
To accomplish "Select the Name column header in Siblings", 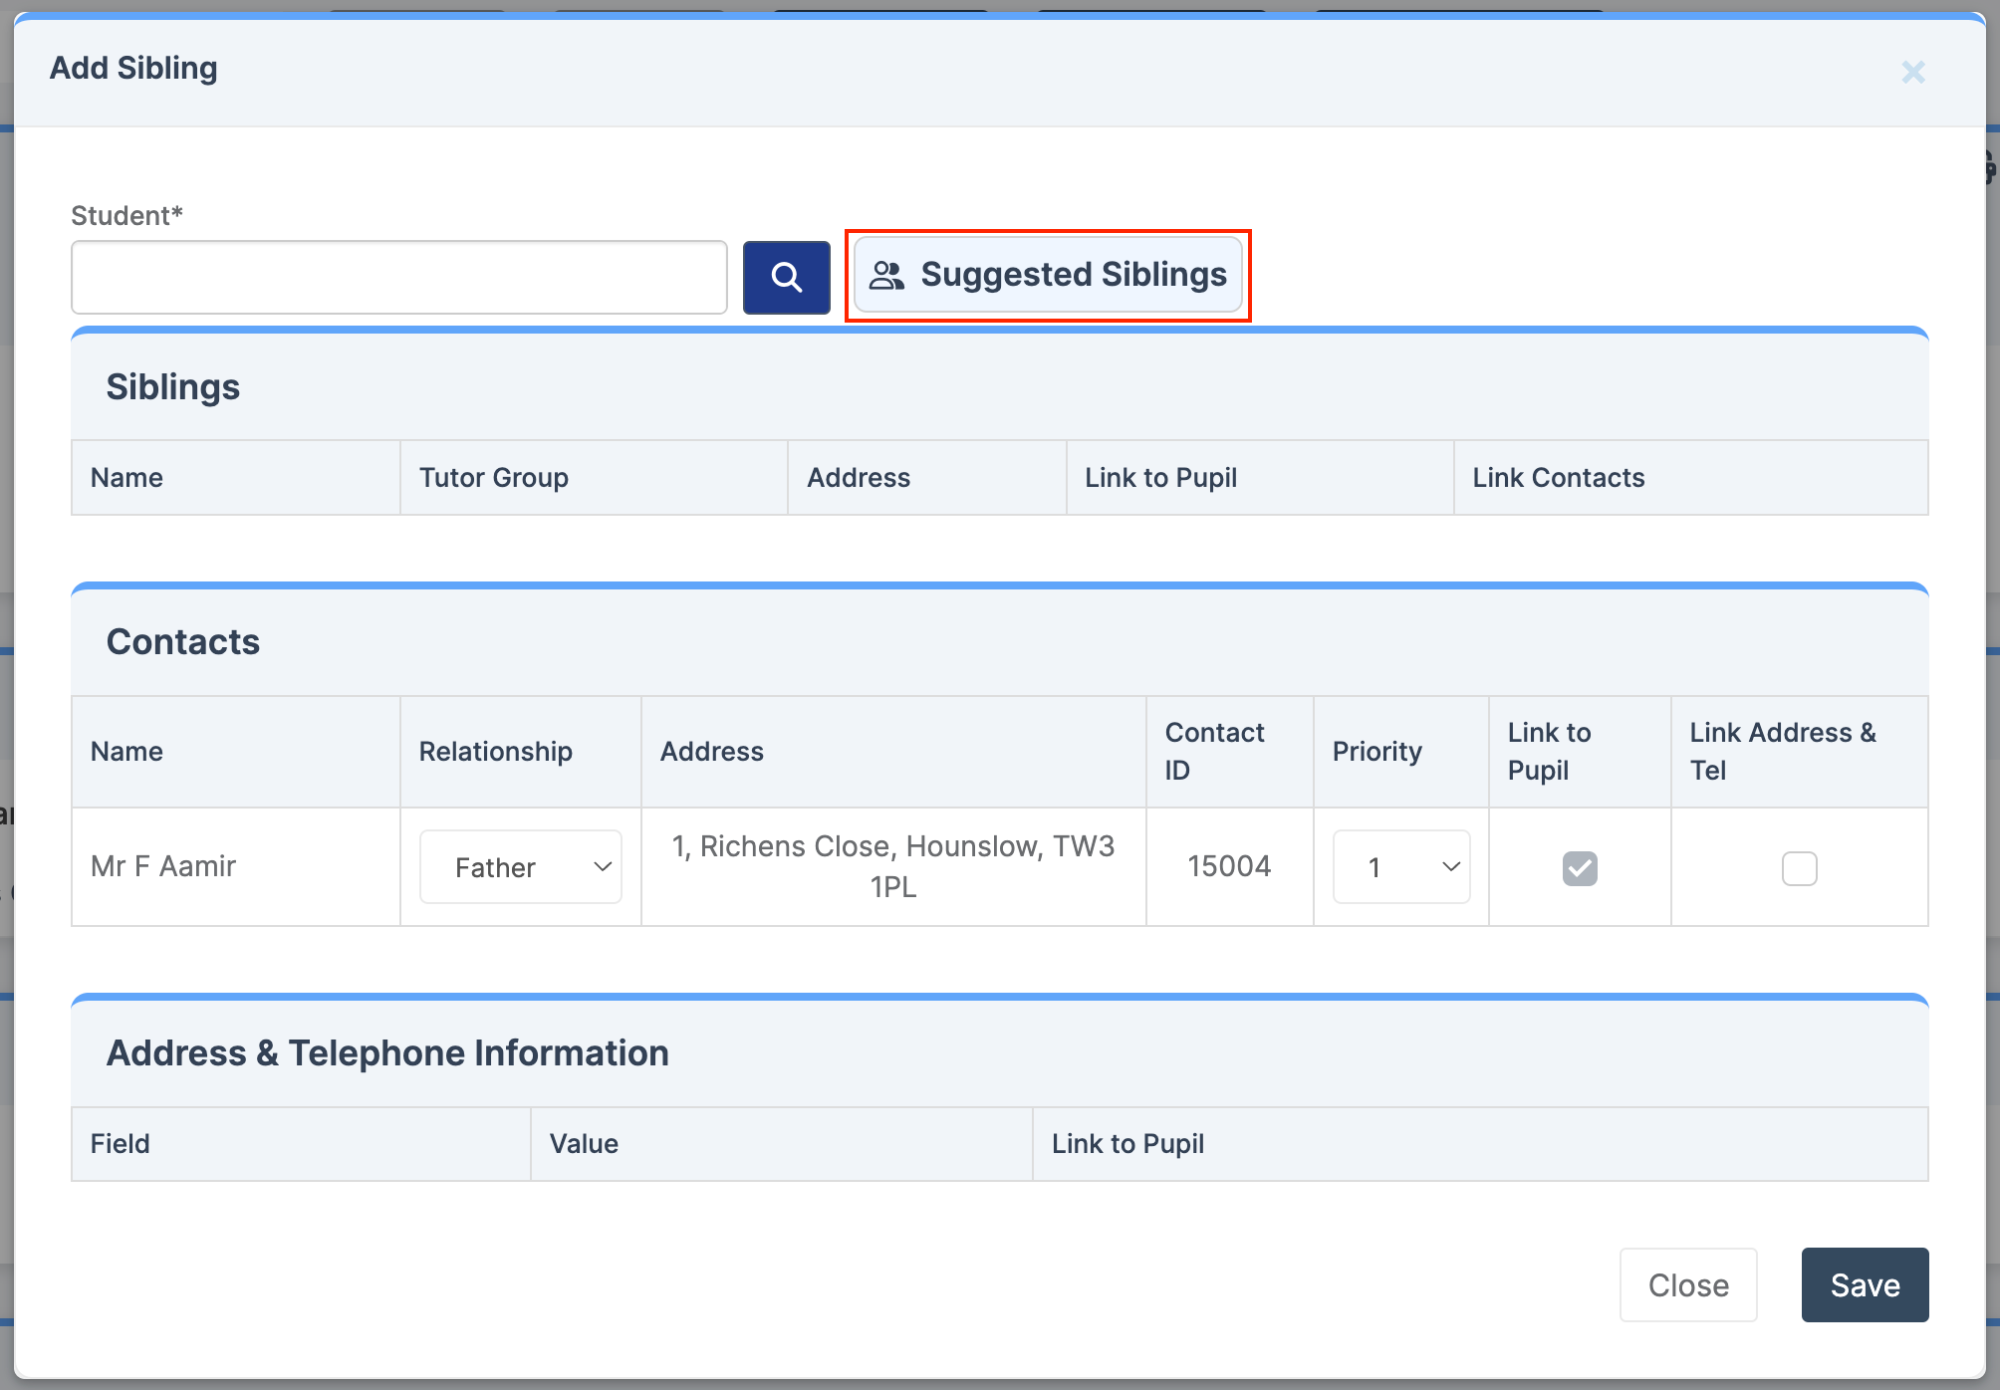I will pos(126,477).
